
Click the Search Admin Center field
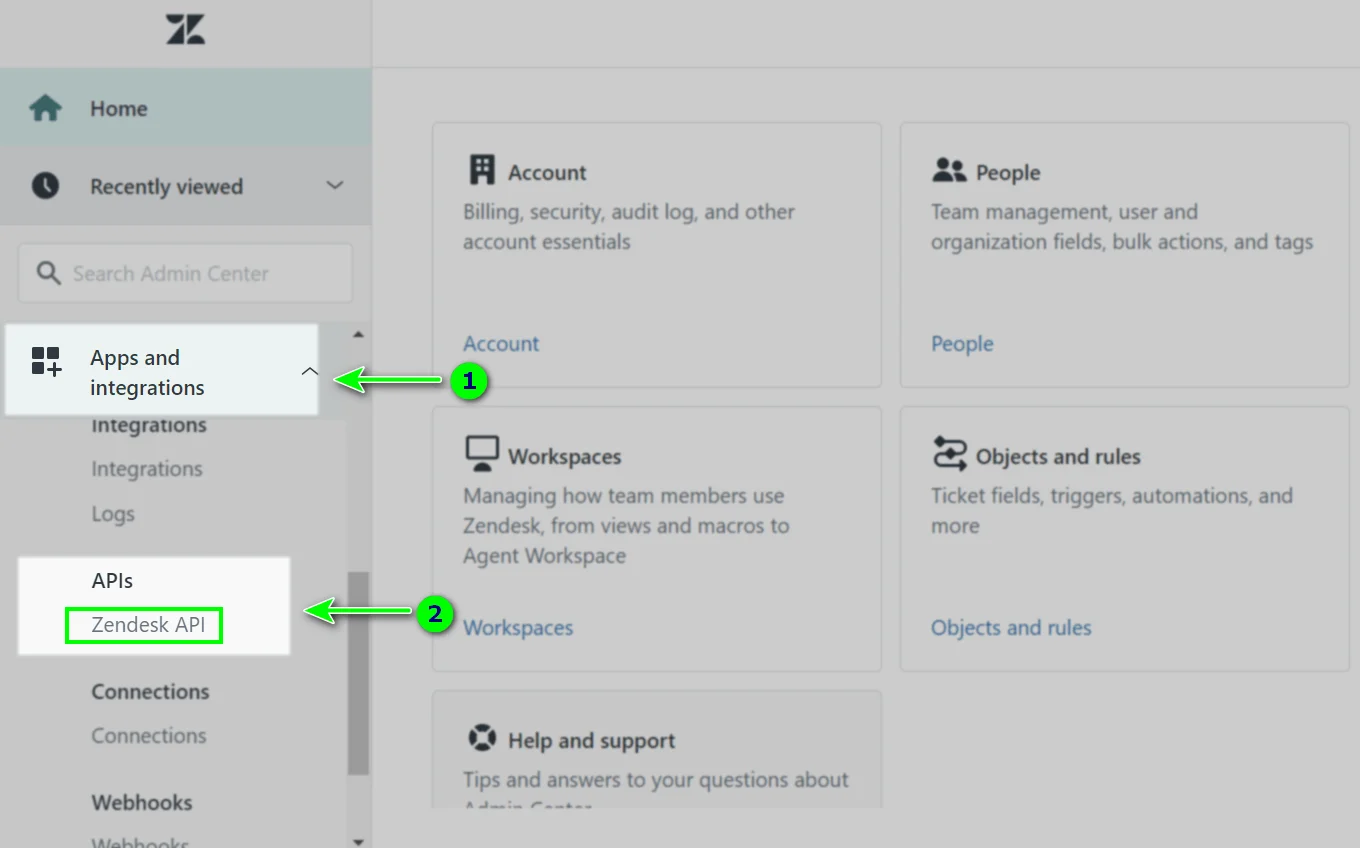pyautogui.click(x=185, y=272)
